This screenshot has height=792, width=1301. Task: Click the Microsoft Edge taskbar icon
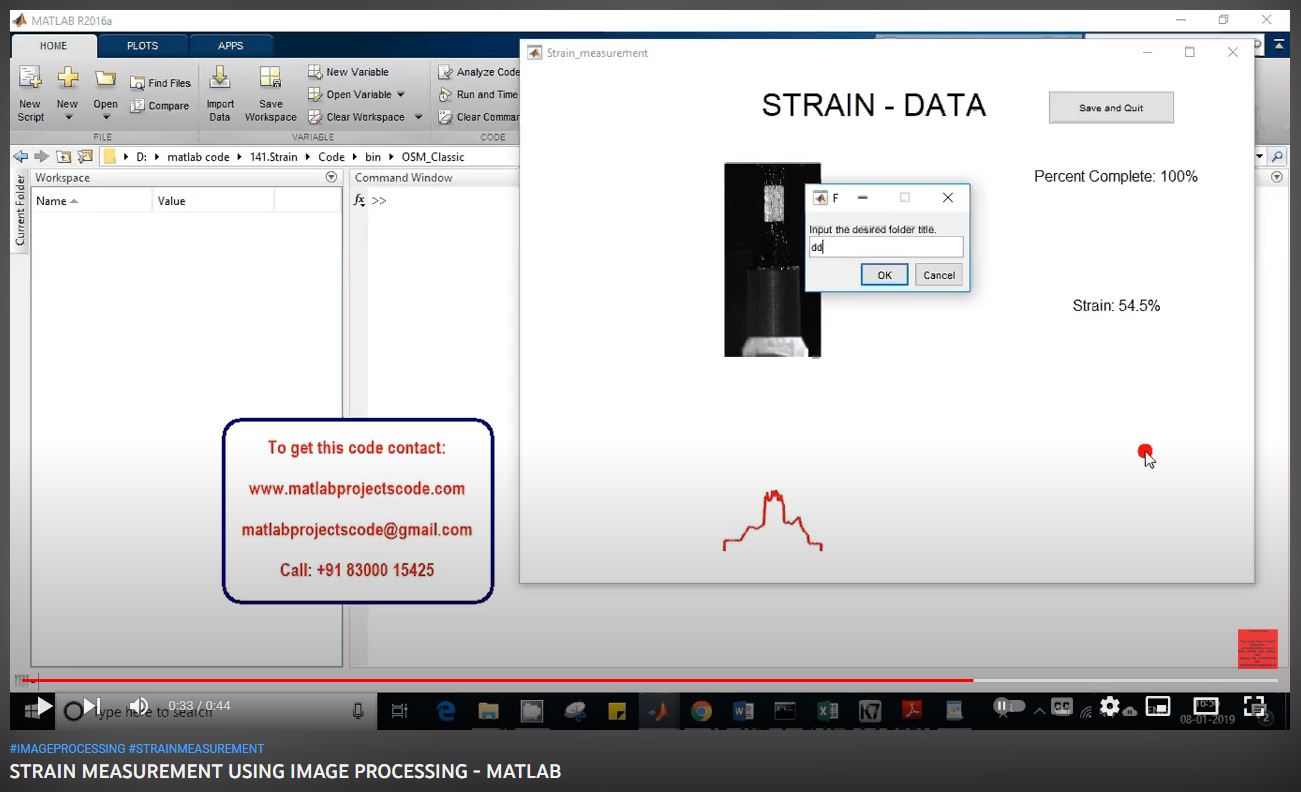(446, 711)
